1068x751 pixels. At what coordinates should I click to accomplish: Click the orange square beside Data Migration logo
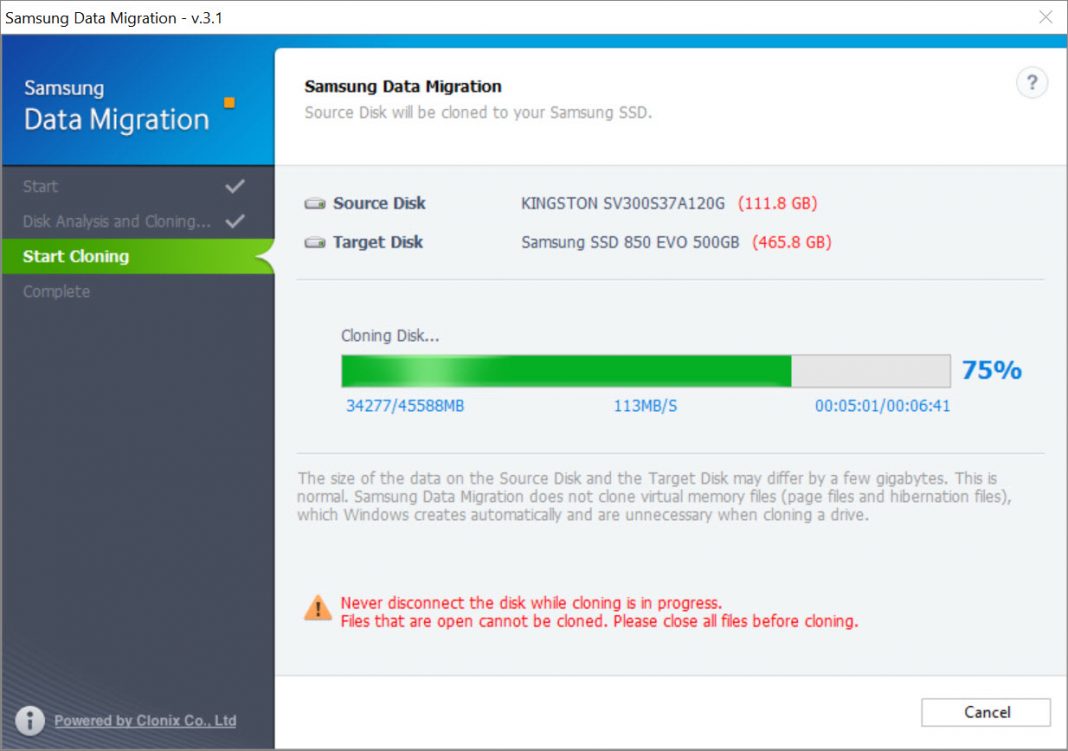click(230, 102)
